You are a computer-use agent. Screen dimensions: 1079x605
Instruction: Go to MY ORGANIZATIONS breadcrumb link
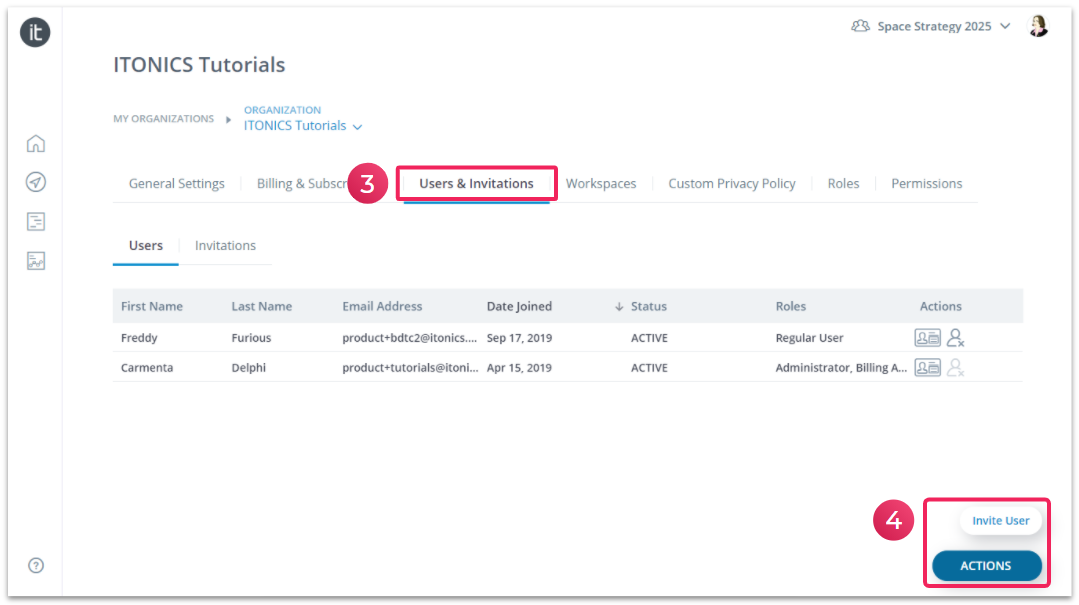point(164,119)
